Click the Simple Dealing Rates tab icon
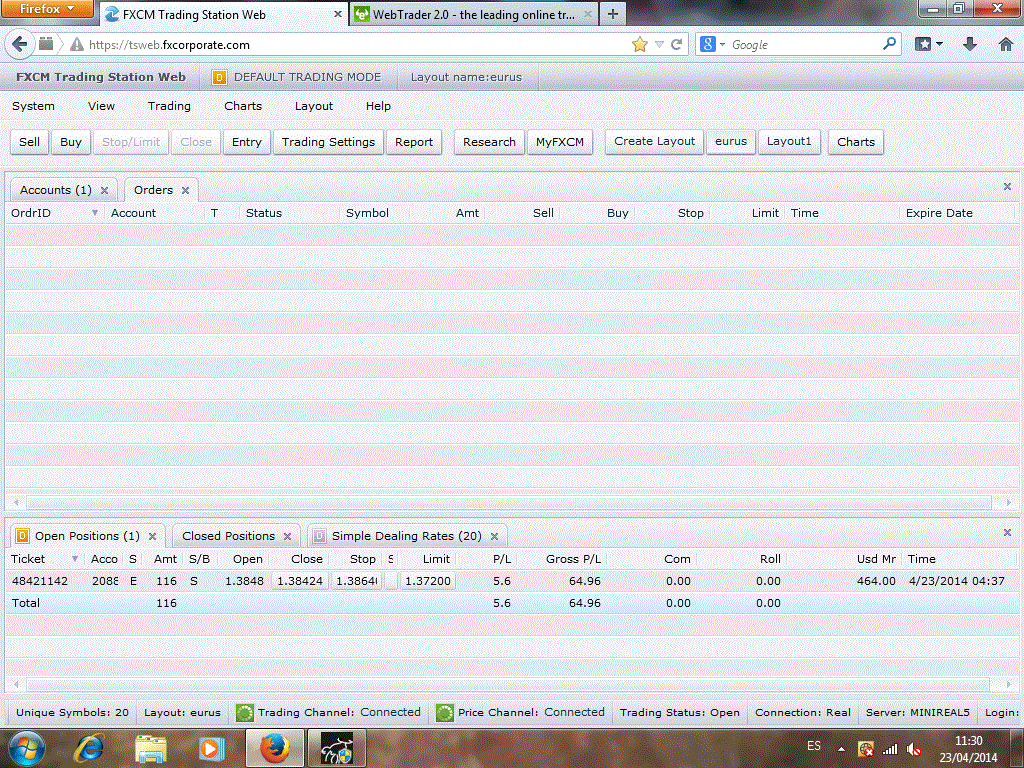Screen dimensions: 1024x768 319,536
